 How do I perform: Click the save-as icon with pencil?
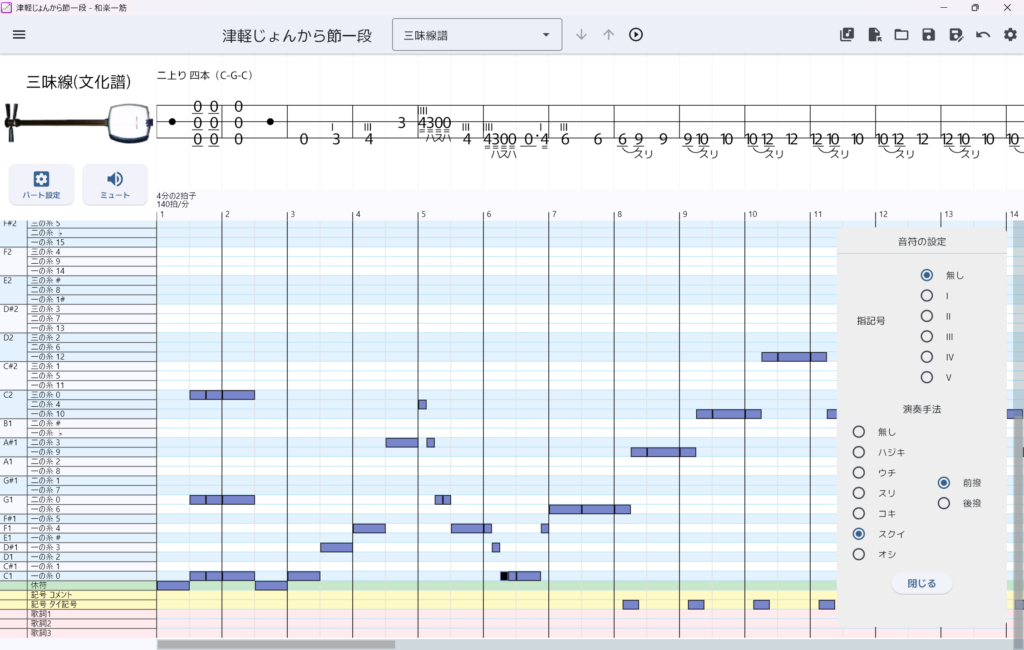tap(955, 35)
